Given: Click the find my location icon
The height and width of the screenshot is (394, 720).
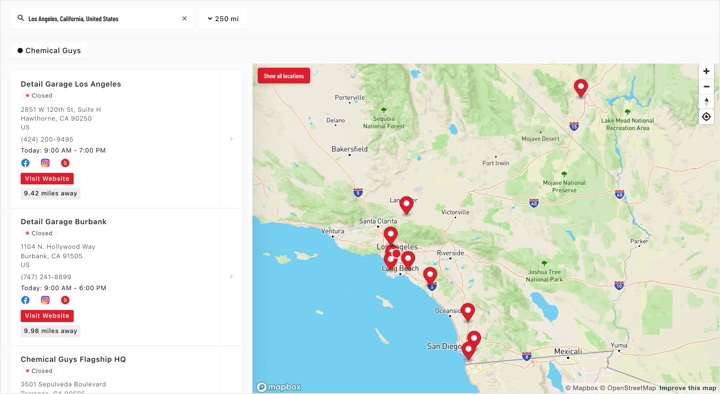Looking at the screenshot, I should (706, 117).
